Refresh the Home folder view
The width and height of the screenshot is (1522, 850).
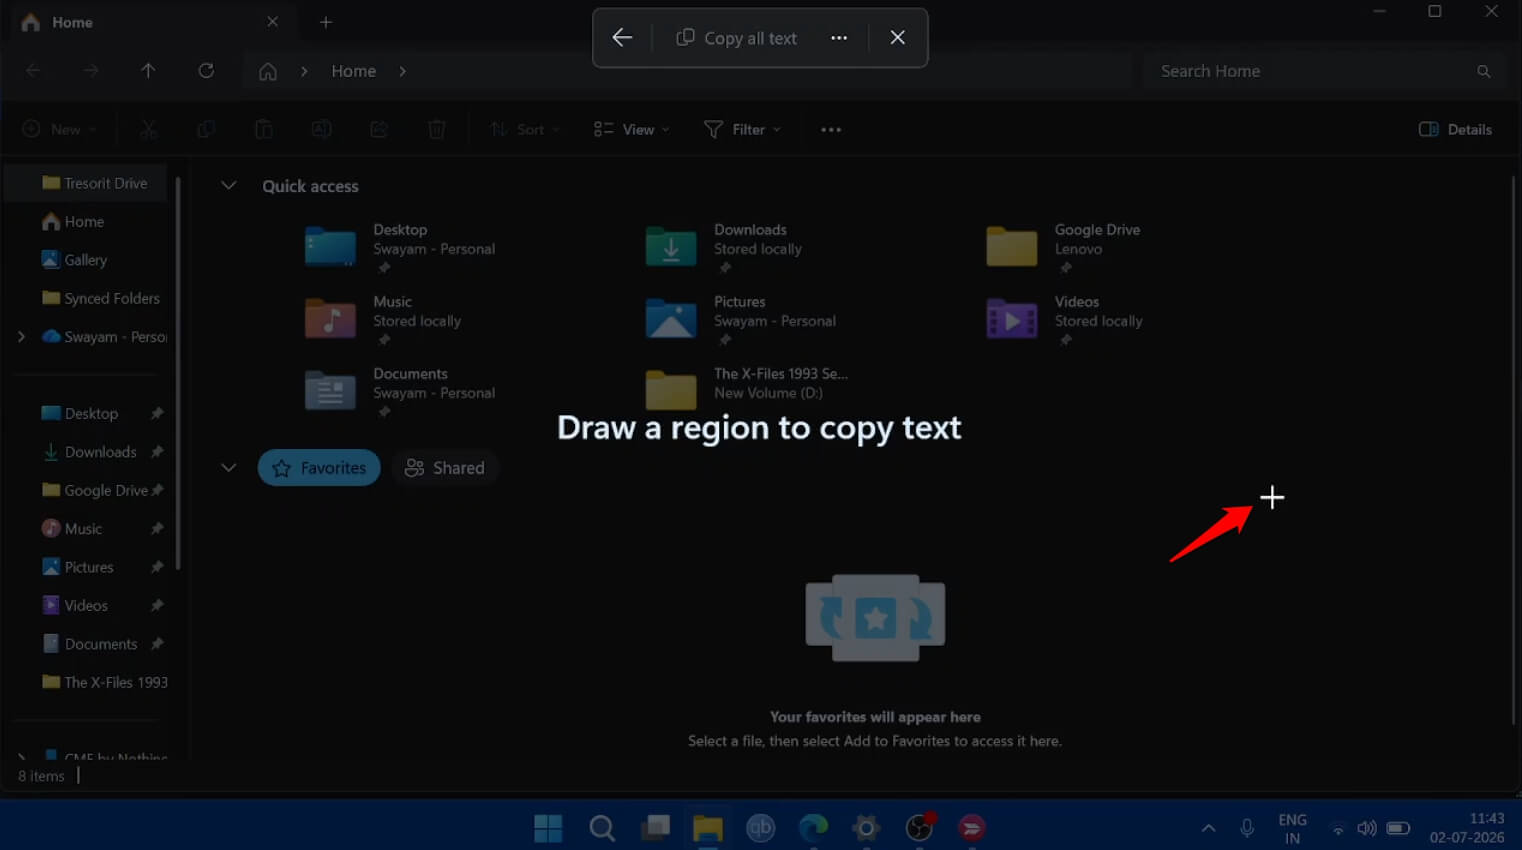206,70
